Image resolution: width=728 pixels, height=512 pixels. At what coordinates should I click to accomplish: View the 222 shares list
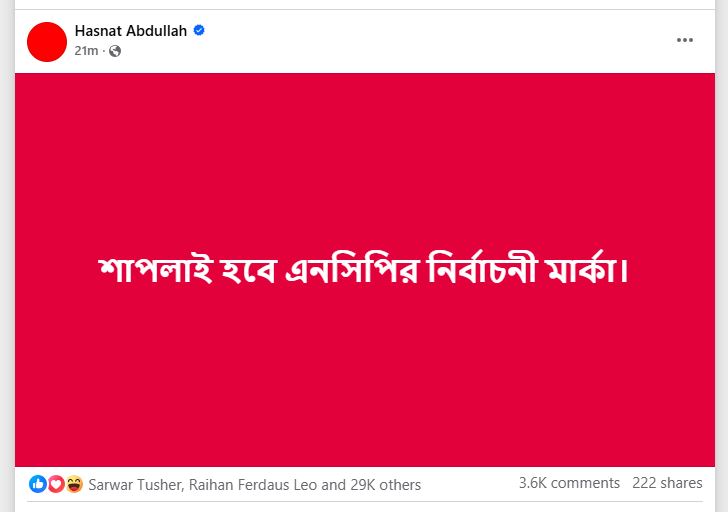(667, 483)
